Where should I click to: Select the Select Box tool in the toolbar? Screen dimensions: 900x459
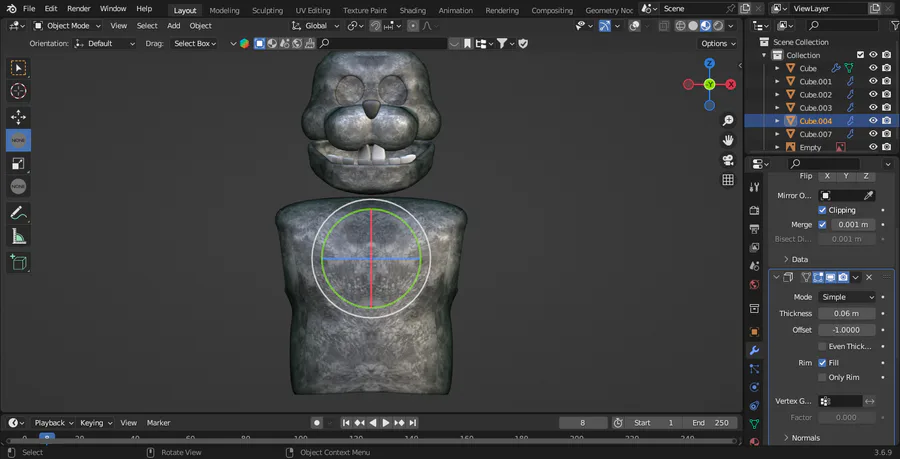click(18, 68)
